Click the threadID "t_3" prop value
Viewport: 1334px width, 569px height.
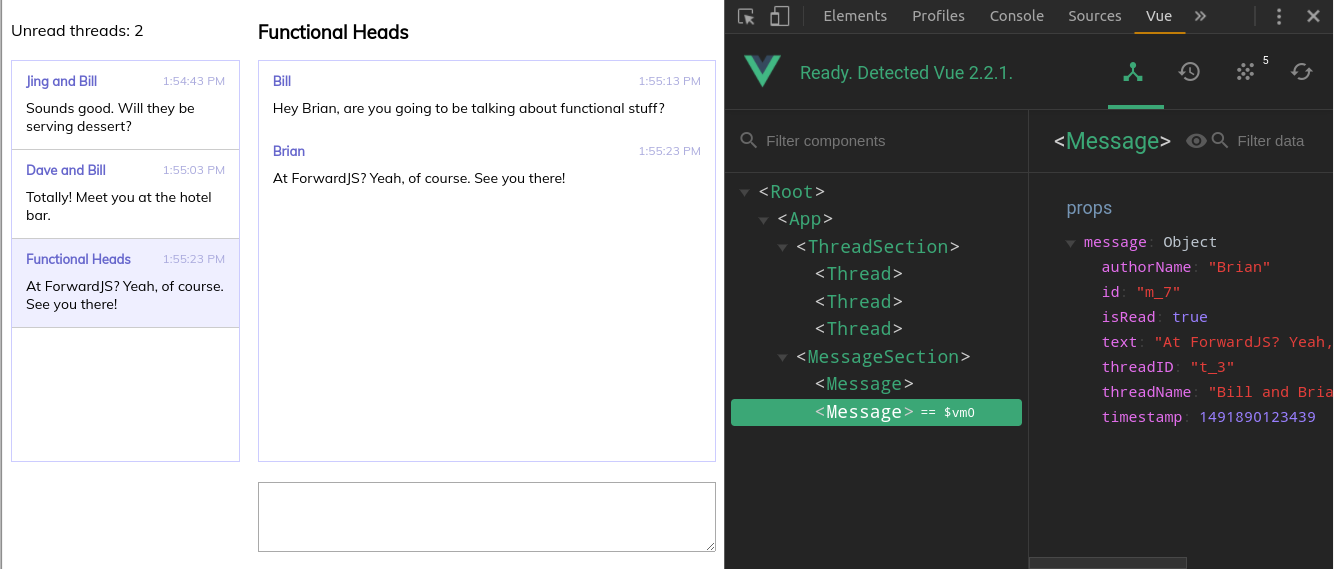point(1212,367)
